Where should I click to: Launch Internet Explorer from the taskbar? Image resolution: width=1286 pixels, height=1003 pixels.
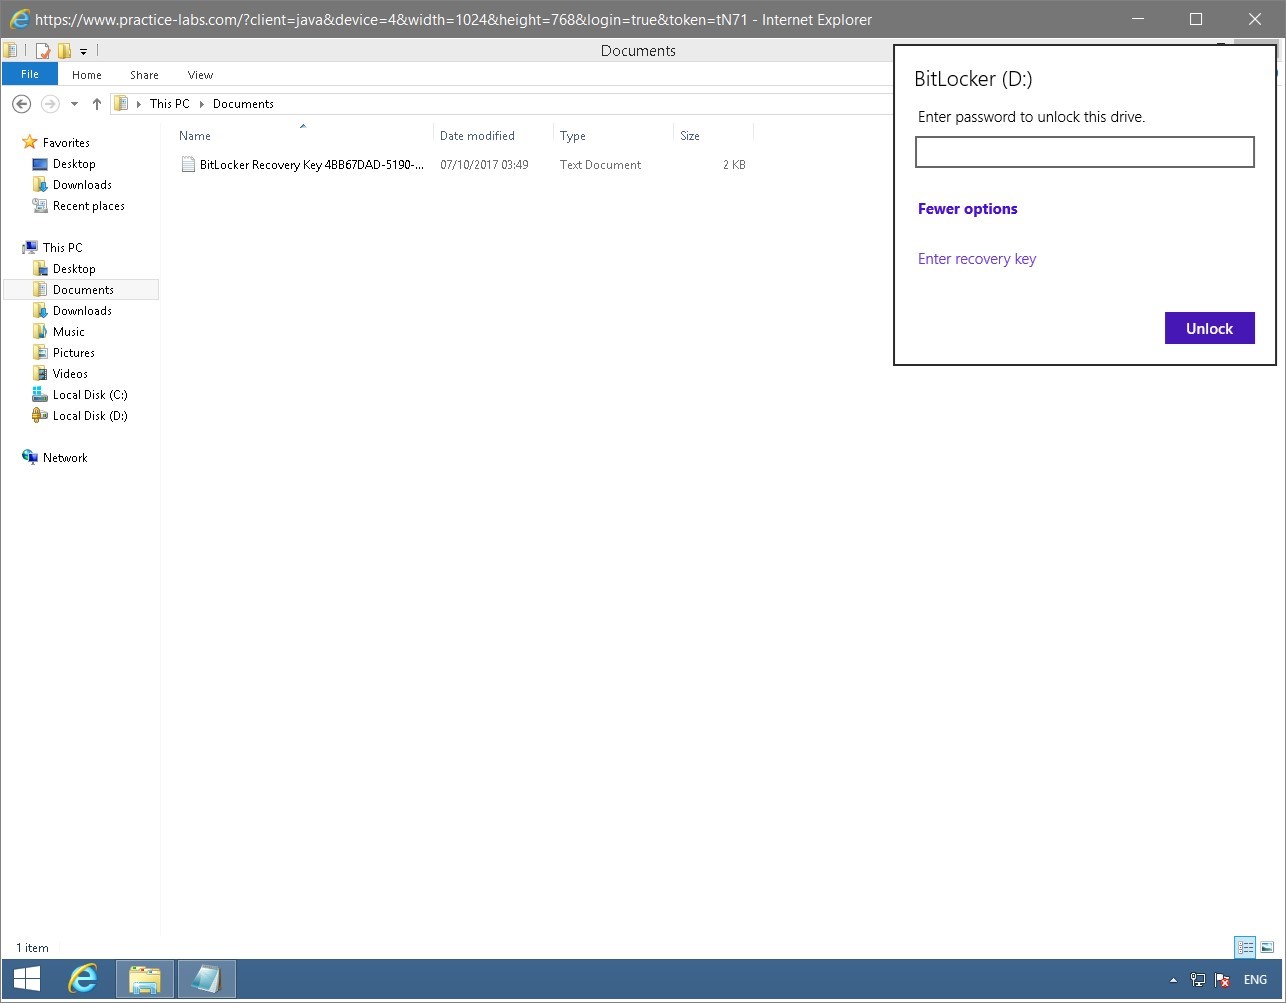[x=83, y=979]
